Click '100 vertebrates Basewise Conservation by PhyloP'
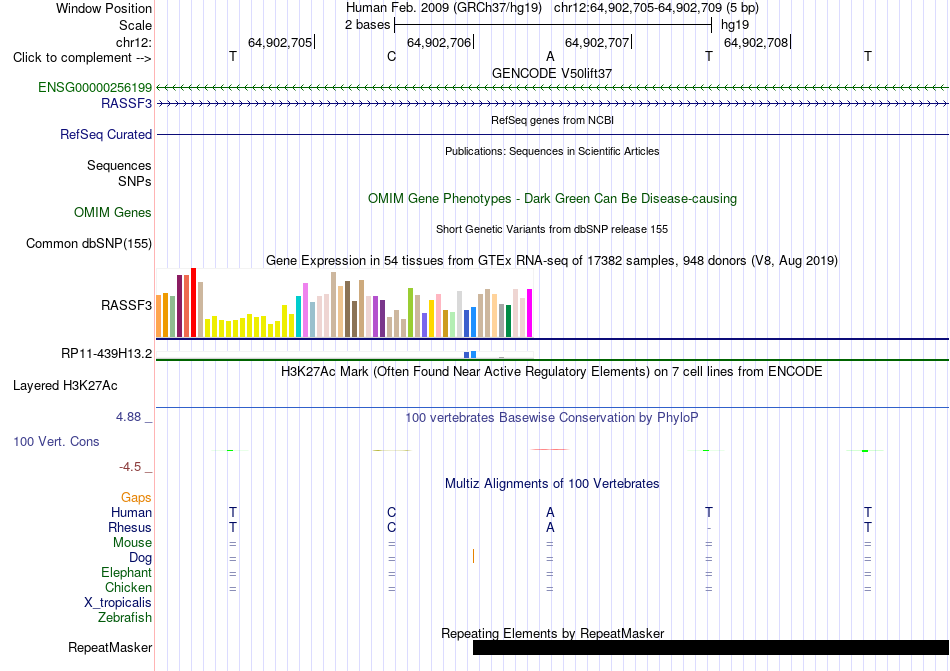 click(x=551, y=417)
